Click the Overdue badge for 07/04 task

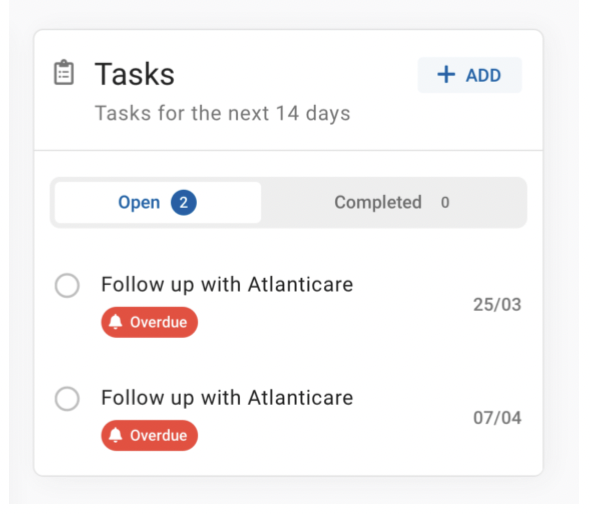[x=149, y=435]
